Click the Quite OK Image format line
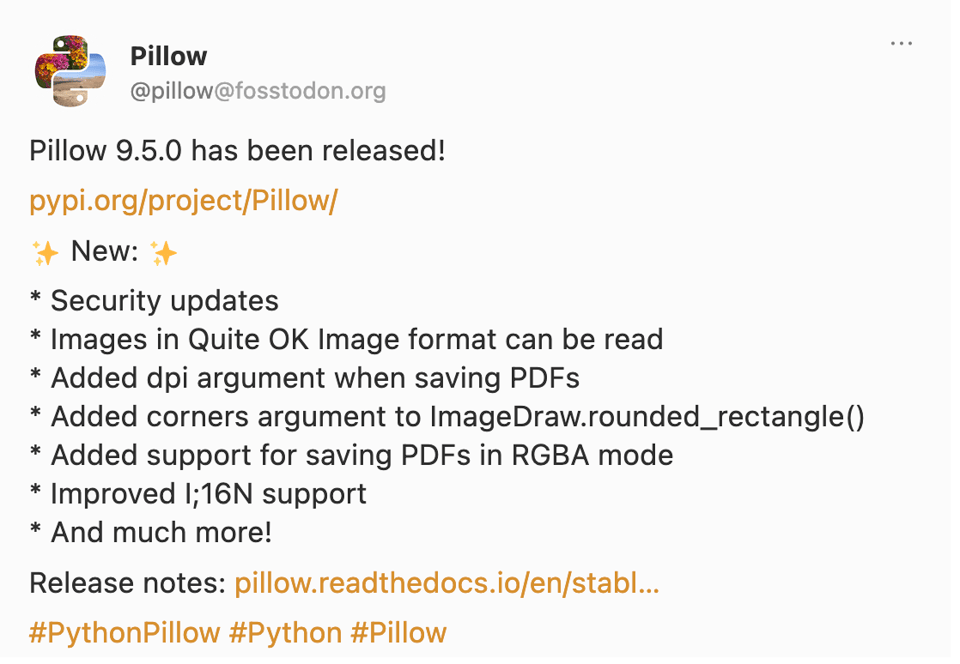 coord(356,339)
